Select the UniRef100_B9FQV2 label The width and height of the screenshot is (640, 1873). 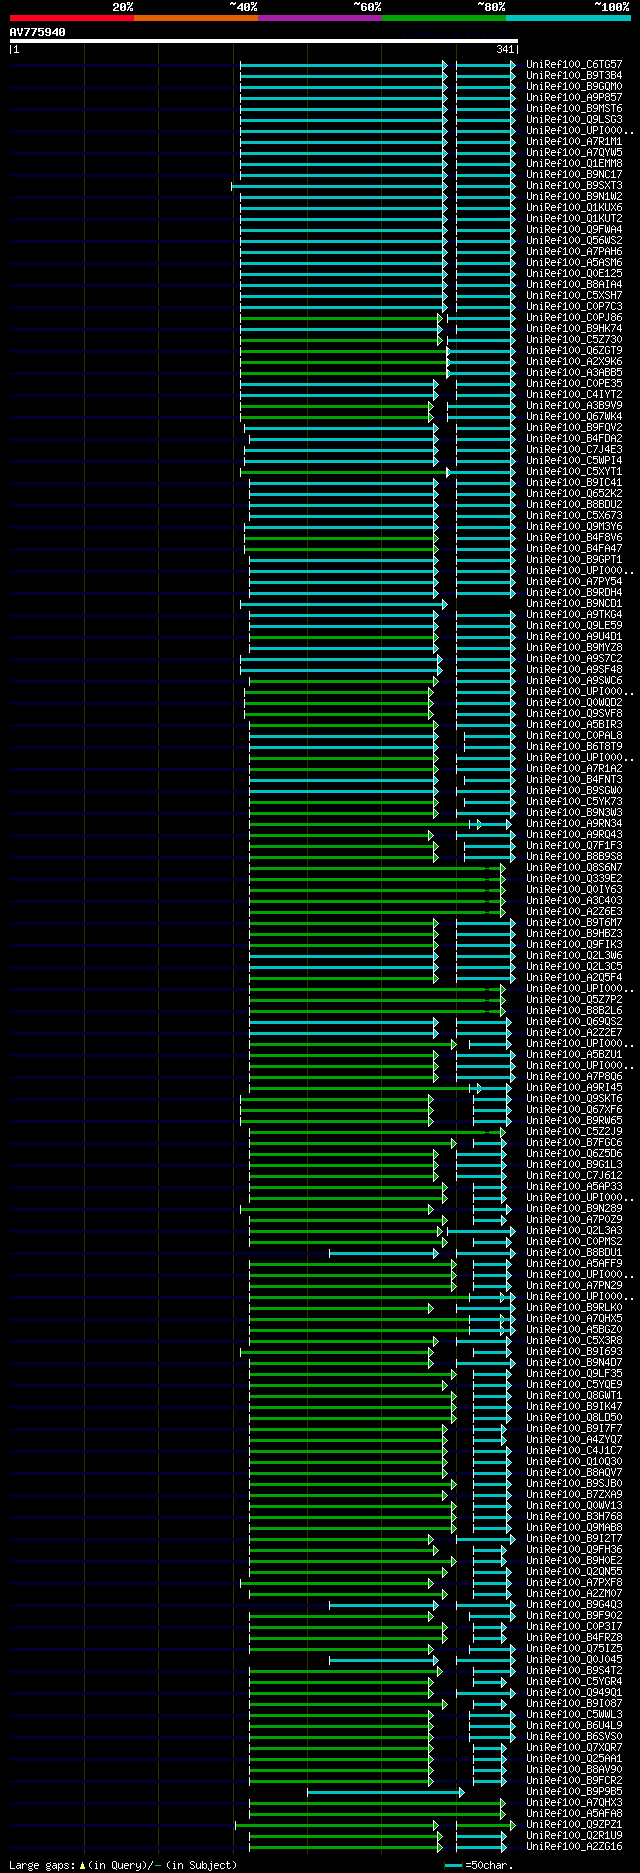[574, 427]
